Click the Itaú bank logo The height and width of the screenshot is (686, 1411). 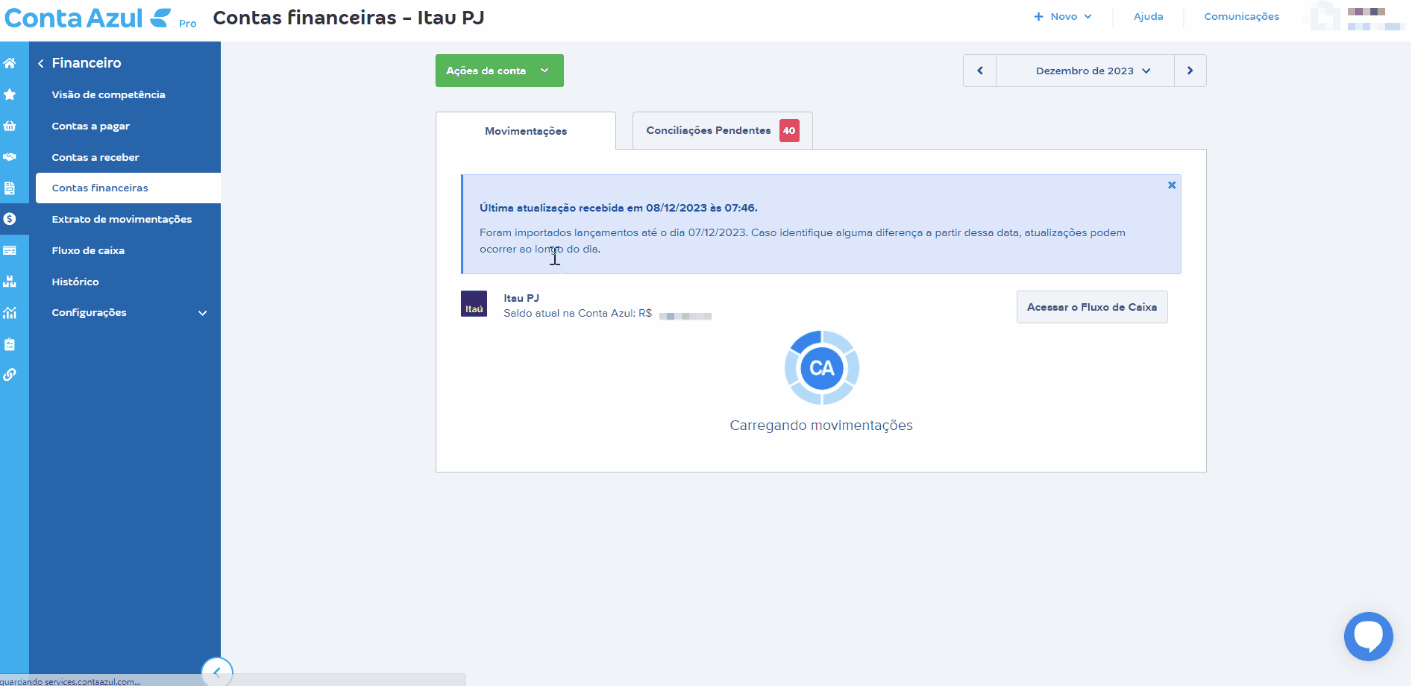point(474,304)
